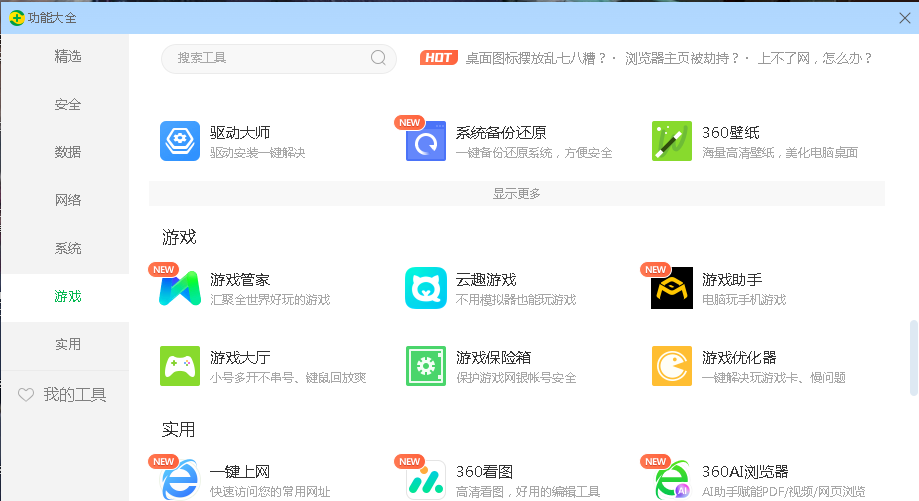Click the 游戏管家 title text
919x501 pixels.
pos(240,280)
